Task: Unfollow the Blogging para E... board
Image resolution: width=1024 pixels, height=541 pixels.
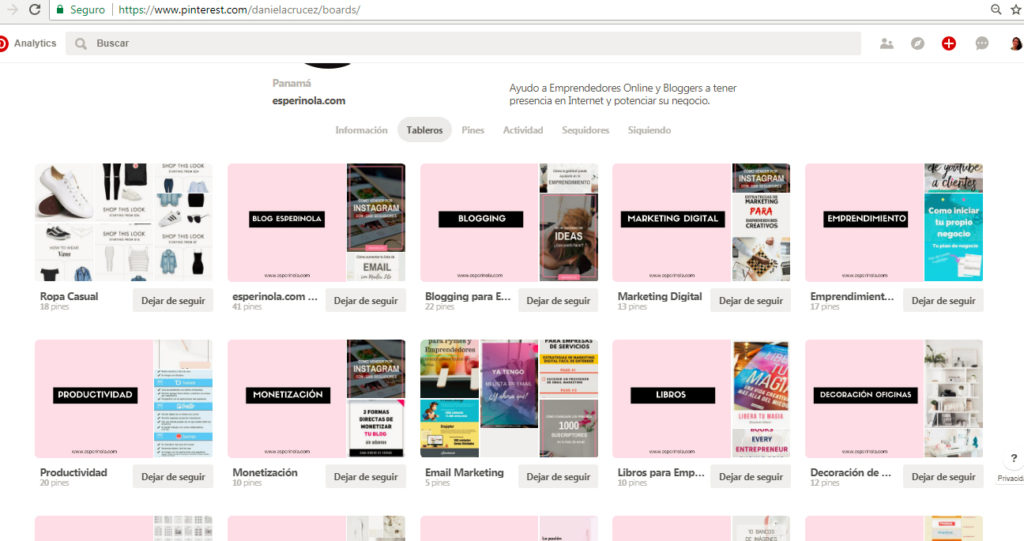Action: 558,301
